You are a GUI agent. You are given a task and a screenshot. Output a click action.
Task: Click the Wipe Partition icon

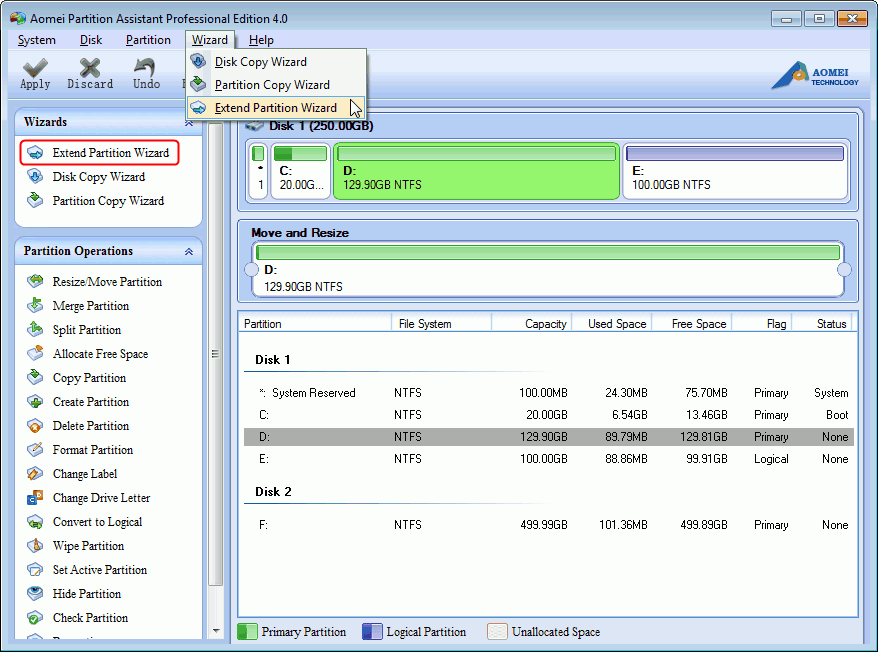[x=35, y=546]
